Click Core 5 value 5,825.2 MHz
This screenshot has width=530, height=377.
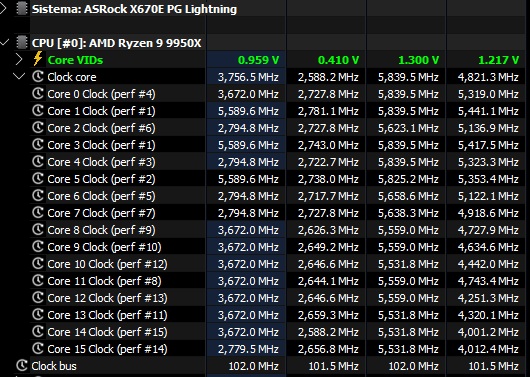(408, 179)
